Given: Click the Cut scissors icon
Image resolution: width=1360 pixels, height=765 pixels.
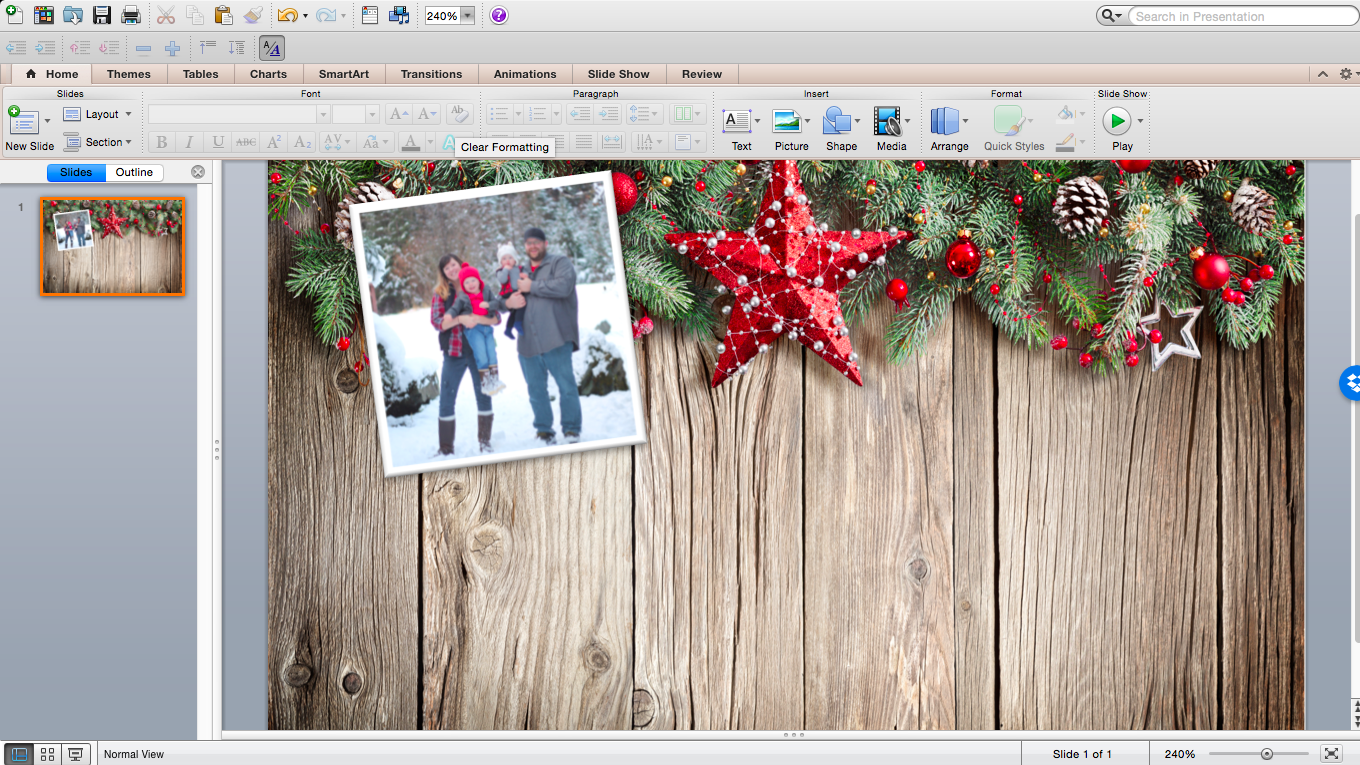Looking at the screenshot, I should (166, 15).
